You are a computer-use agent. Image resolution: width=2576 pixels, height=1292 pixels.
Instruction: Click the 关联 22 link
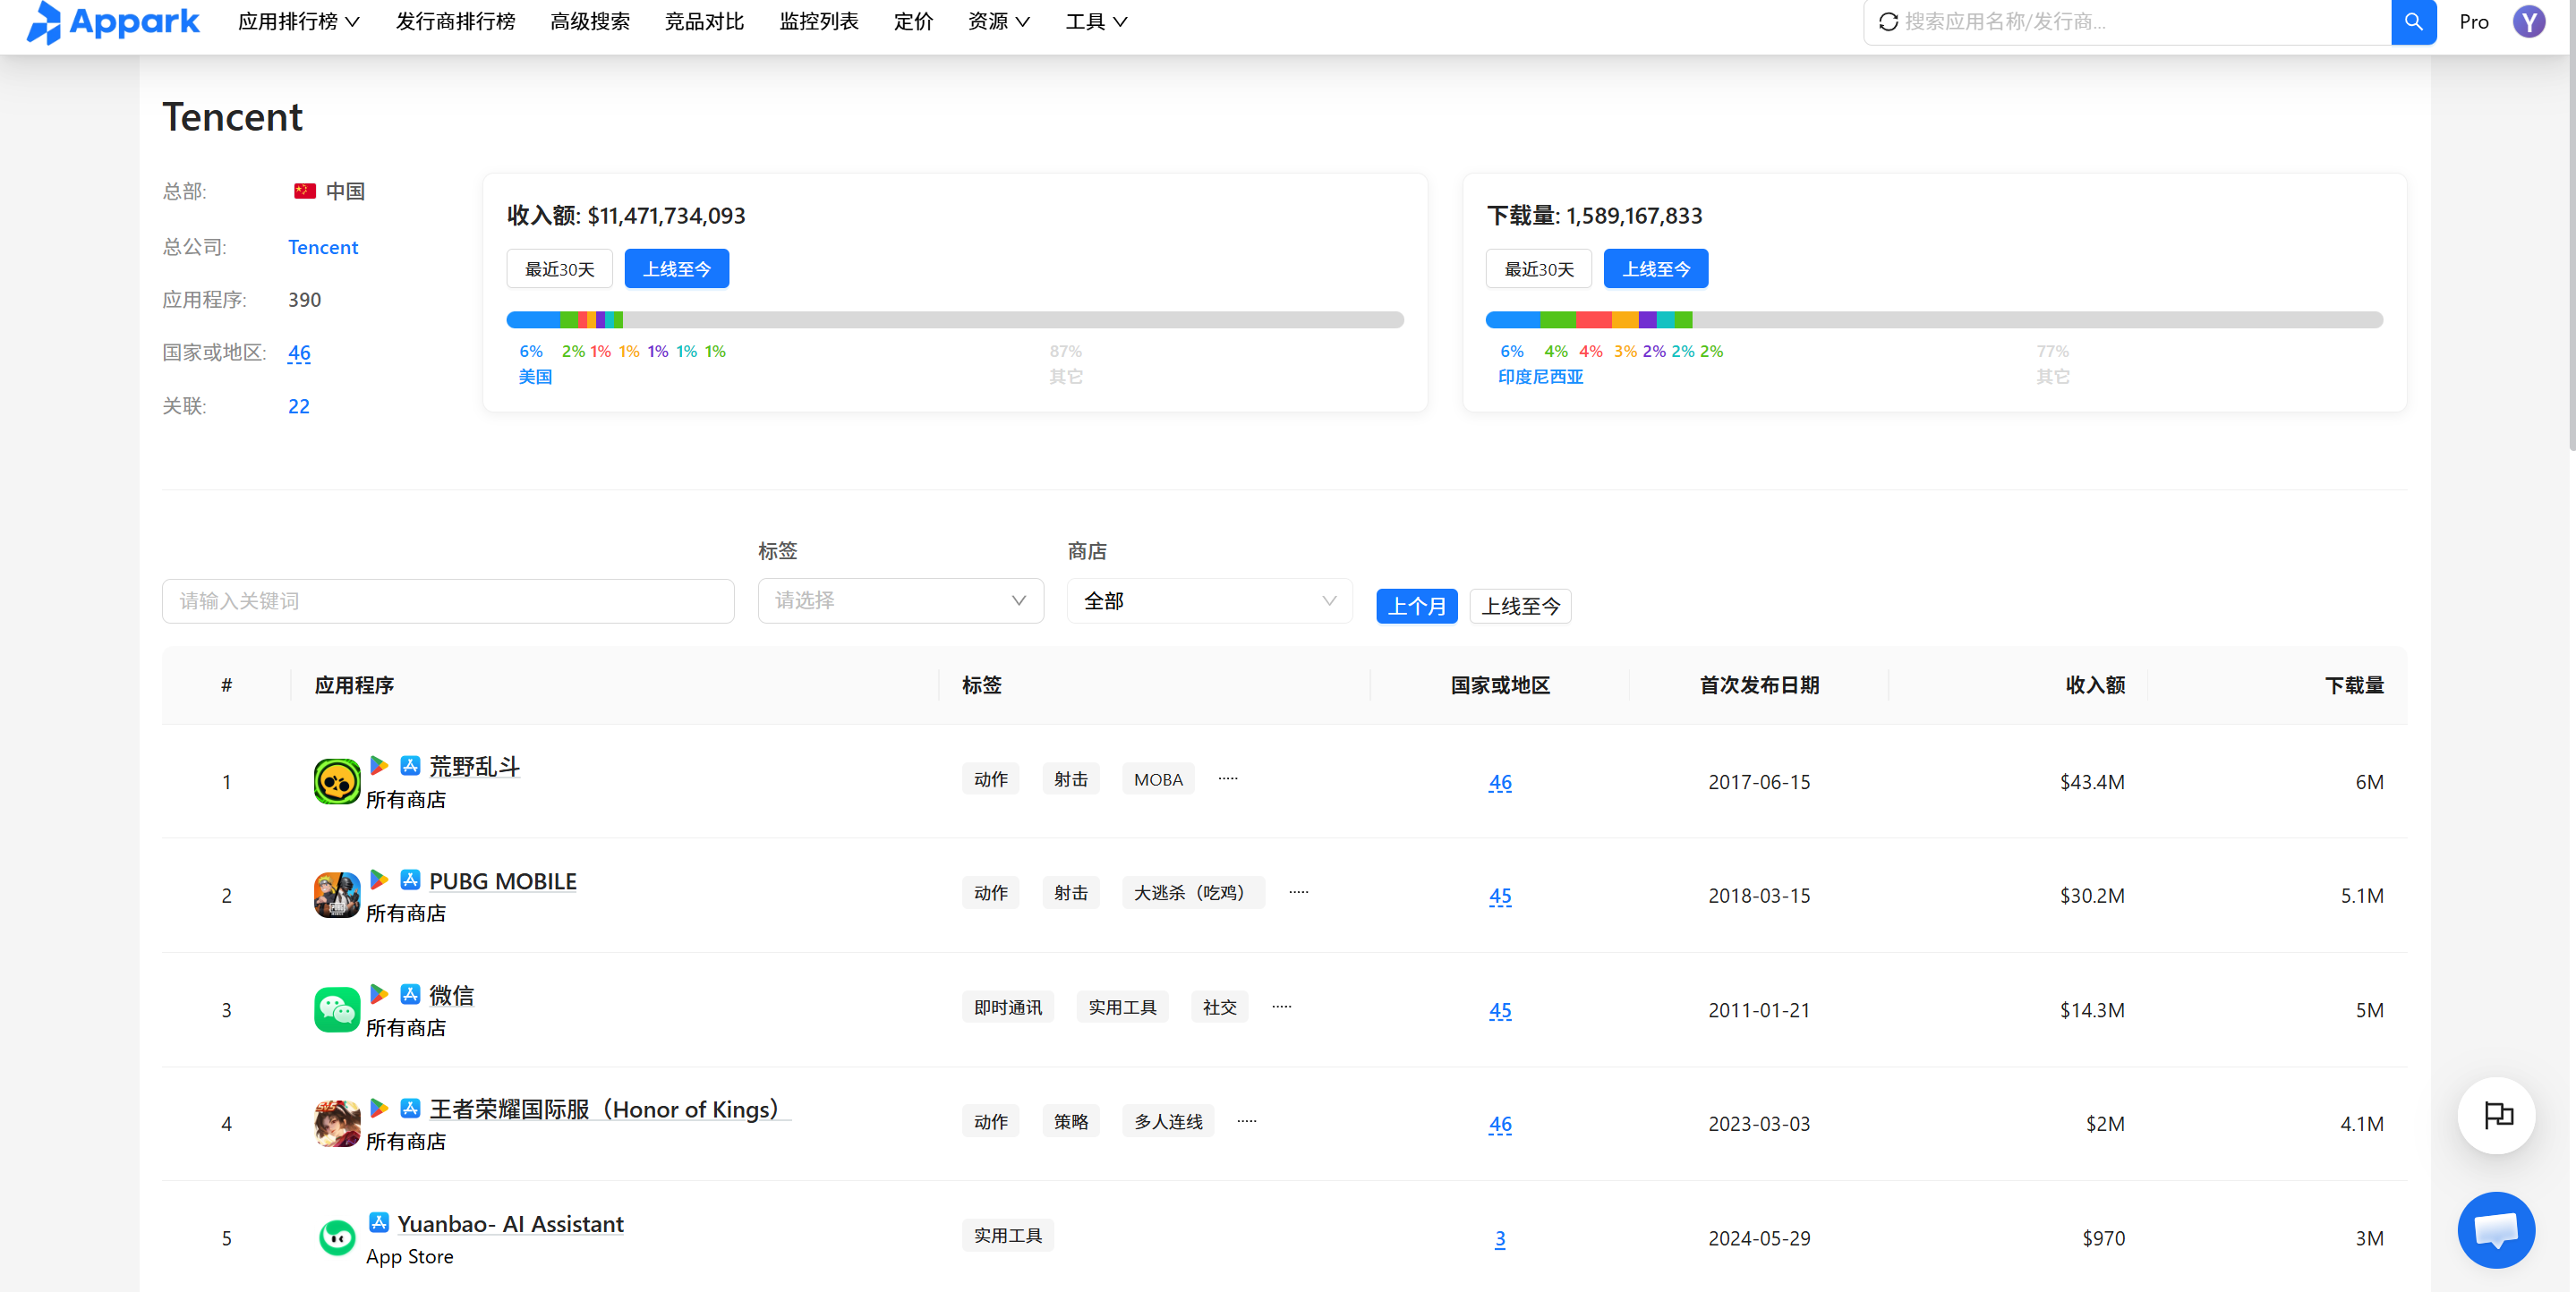tap(299, 406)
